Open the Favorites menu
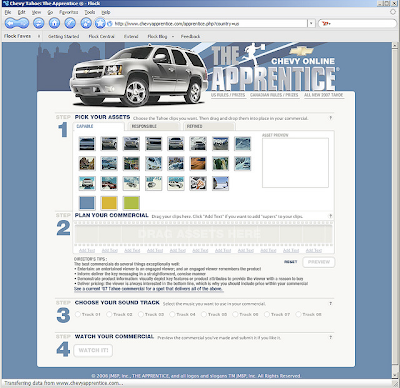The image size is (400, 388). point(68,12)
